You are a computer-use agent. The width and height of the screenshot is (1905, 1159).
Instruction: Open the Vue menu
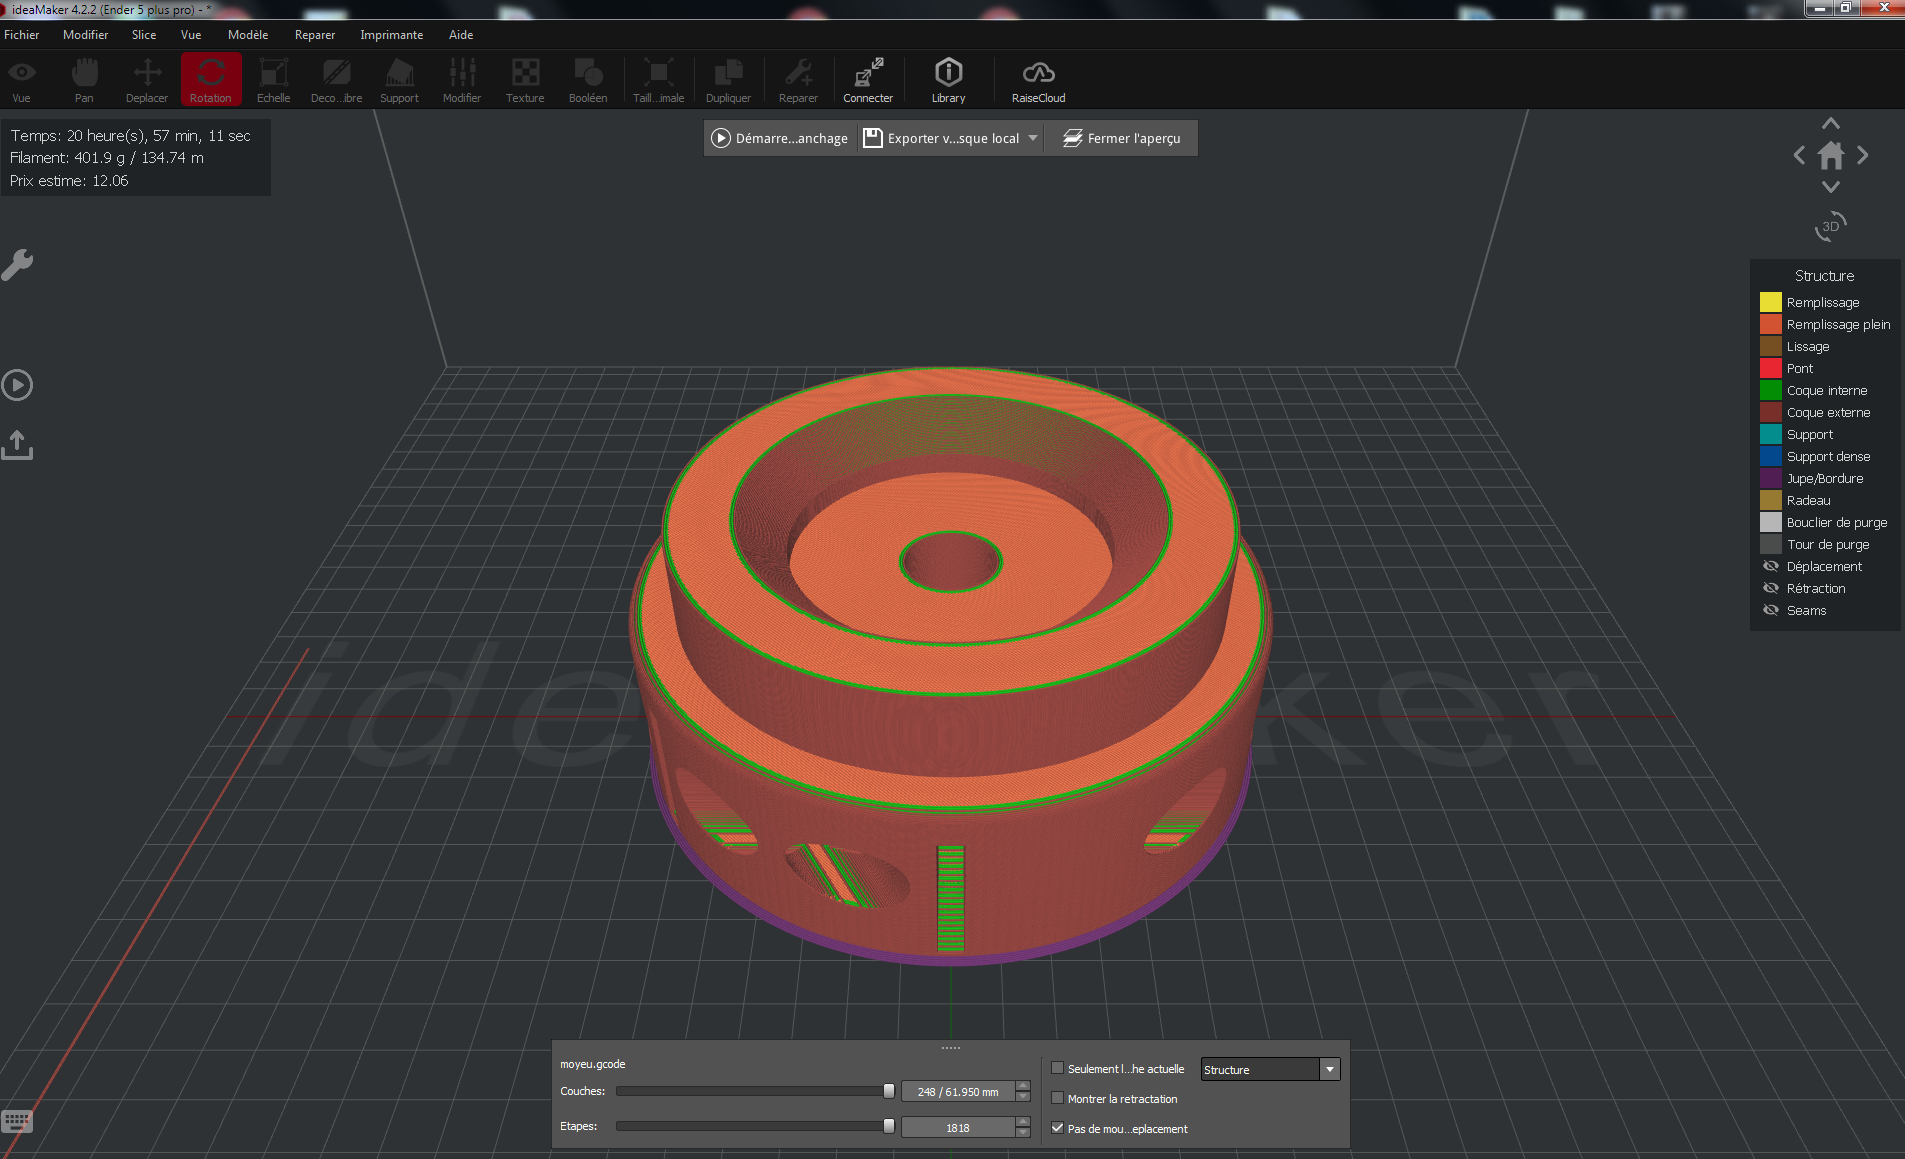[191, 35]
